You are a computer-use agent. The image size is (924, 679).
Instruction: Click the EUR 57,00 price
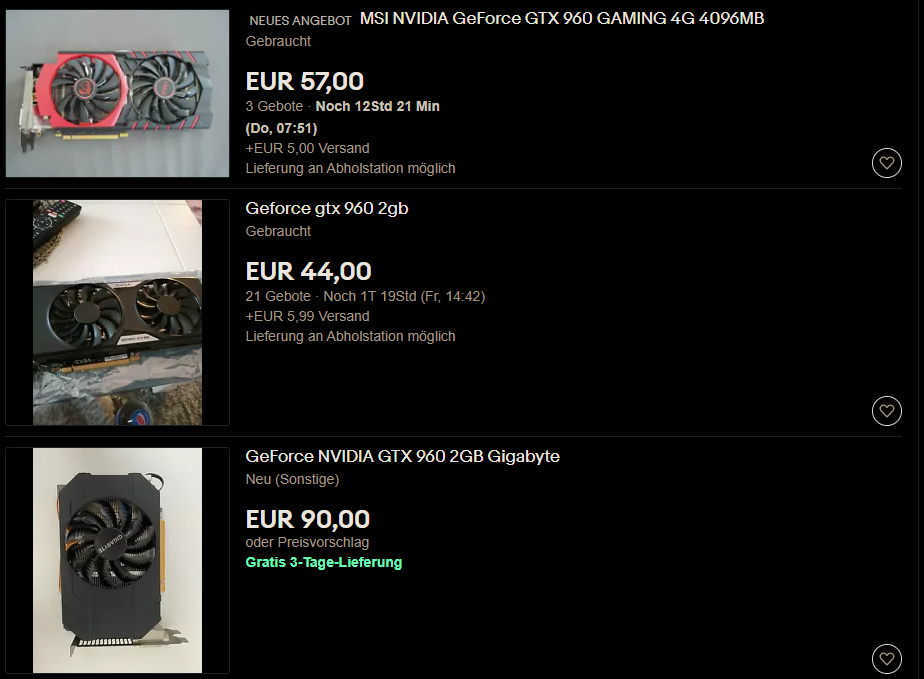[305, 81]
